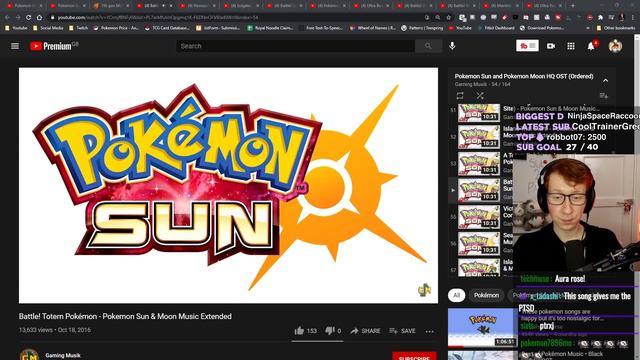Open the Wheel of Names bookmark
This screenshot has width=640, height=360.
[x=373, y=28]
